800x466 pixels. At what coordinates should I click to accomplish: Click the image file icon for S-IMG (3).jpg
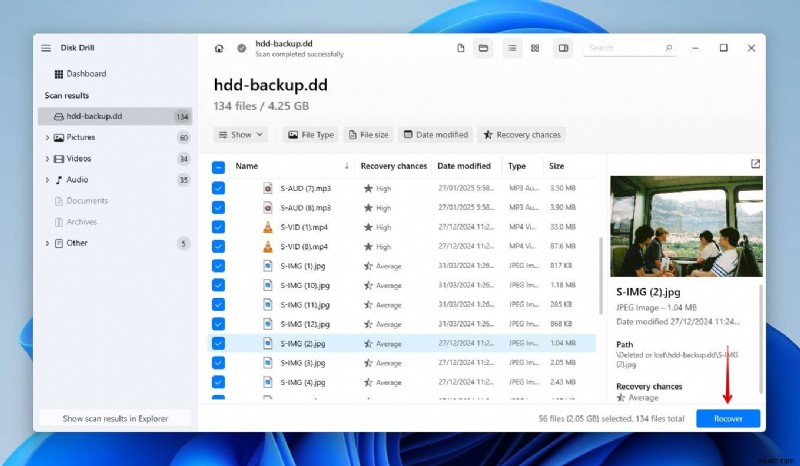point(267,363)
